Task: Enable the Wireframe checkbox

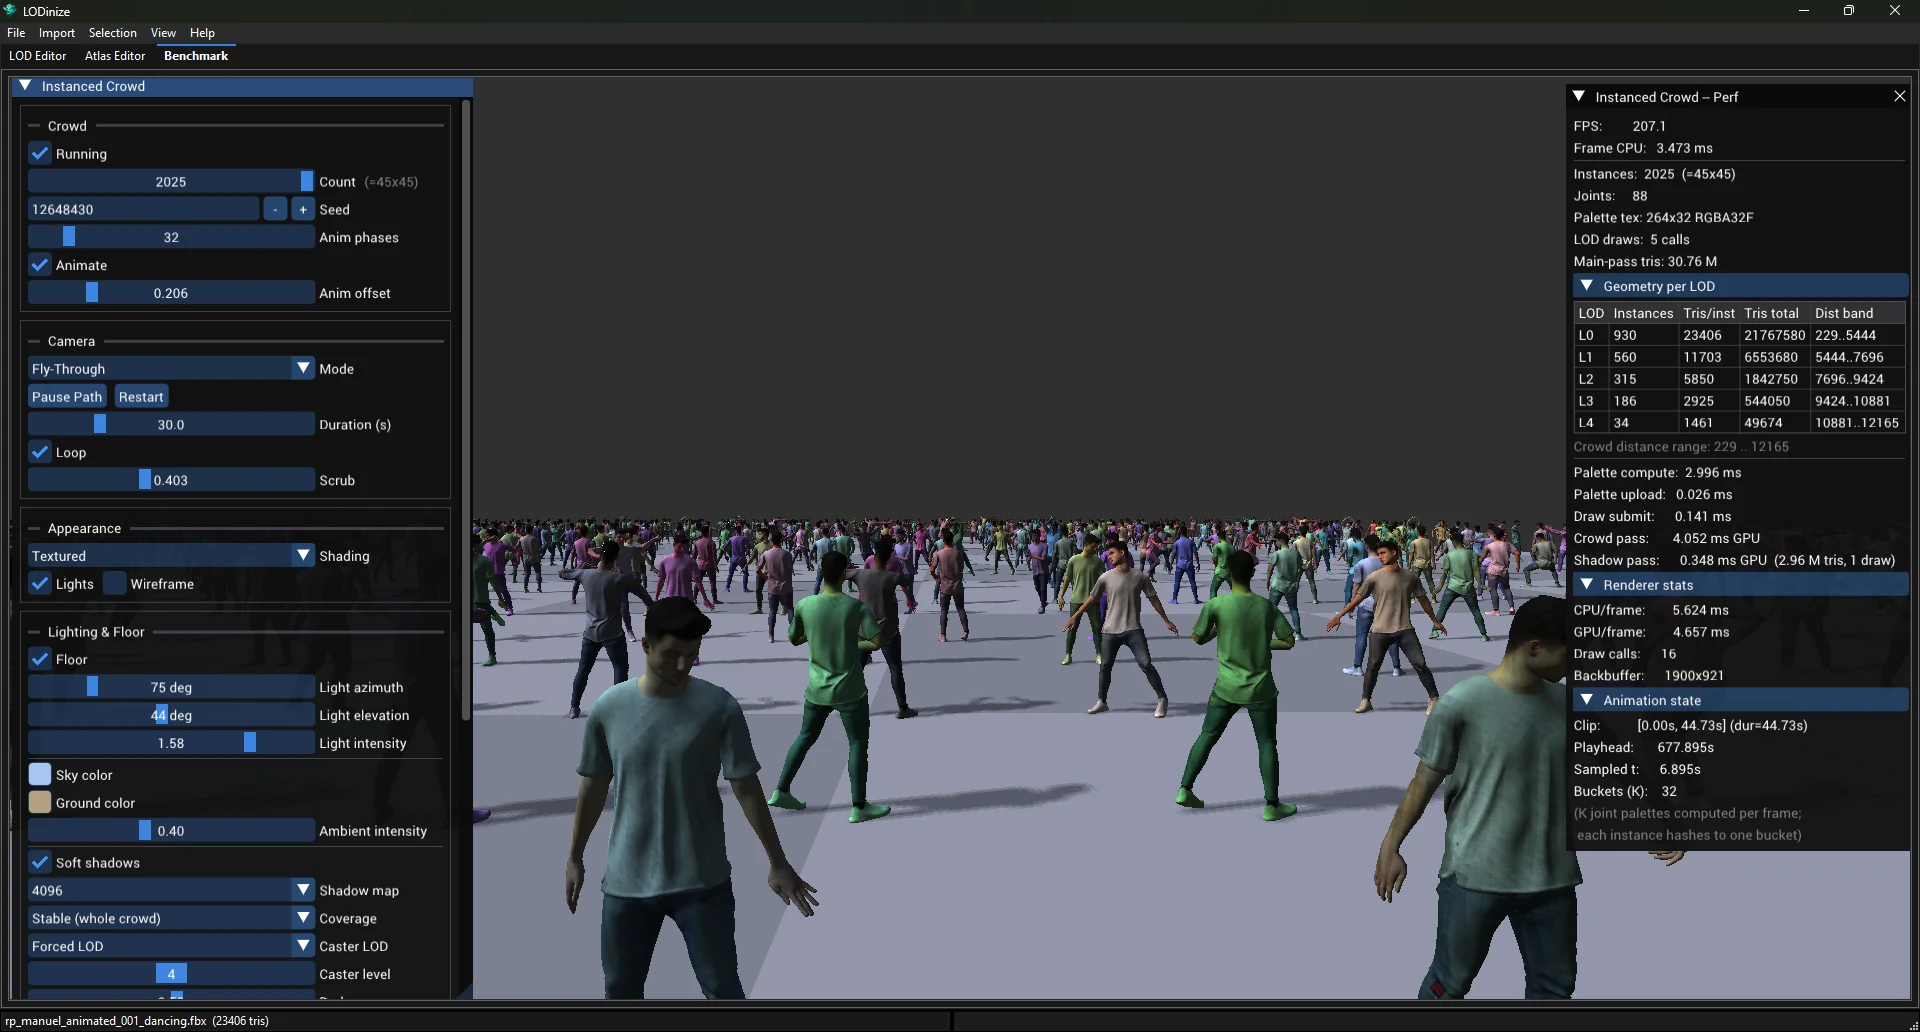Action: point(115,584)
